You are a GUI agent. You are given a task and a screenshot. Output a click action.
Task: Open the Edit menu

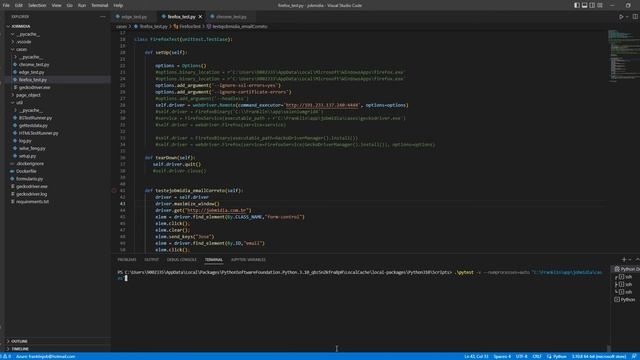click(x=19, y=5)
